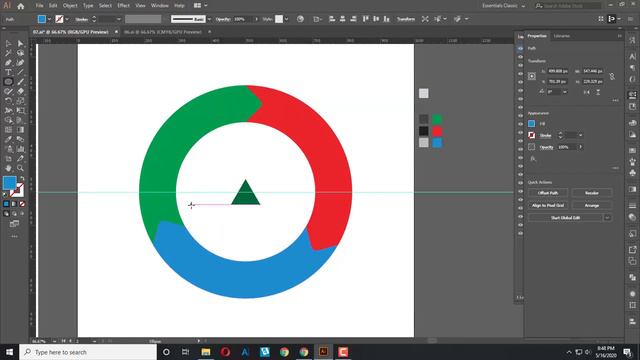Viewport: 640px width, 360px height.
Task: Open Essentials Classic workspace switcher
Action: [x=503, y=6]
